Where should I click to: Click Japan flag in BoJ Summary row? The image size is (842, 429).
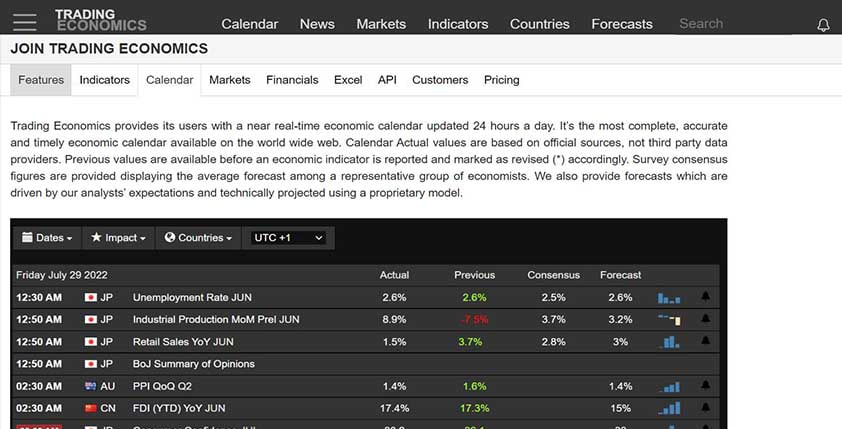click(x=91, y=364)
